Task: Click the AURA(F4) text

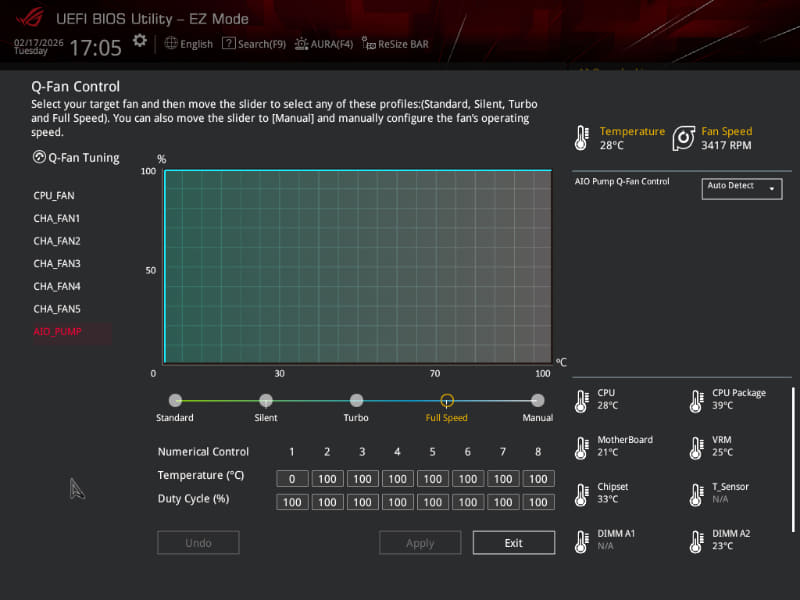Action: tap(332, 44)
